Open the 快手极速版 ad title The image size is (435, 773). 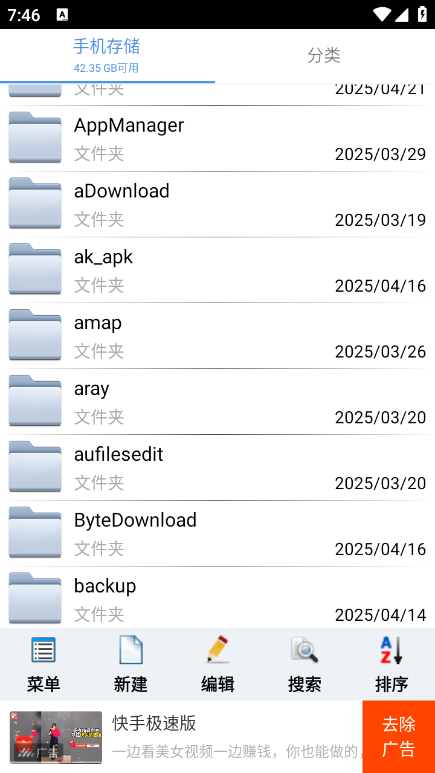pyautogui.click(x=154, y=723)
